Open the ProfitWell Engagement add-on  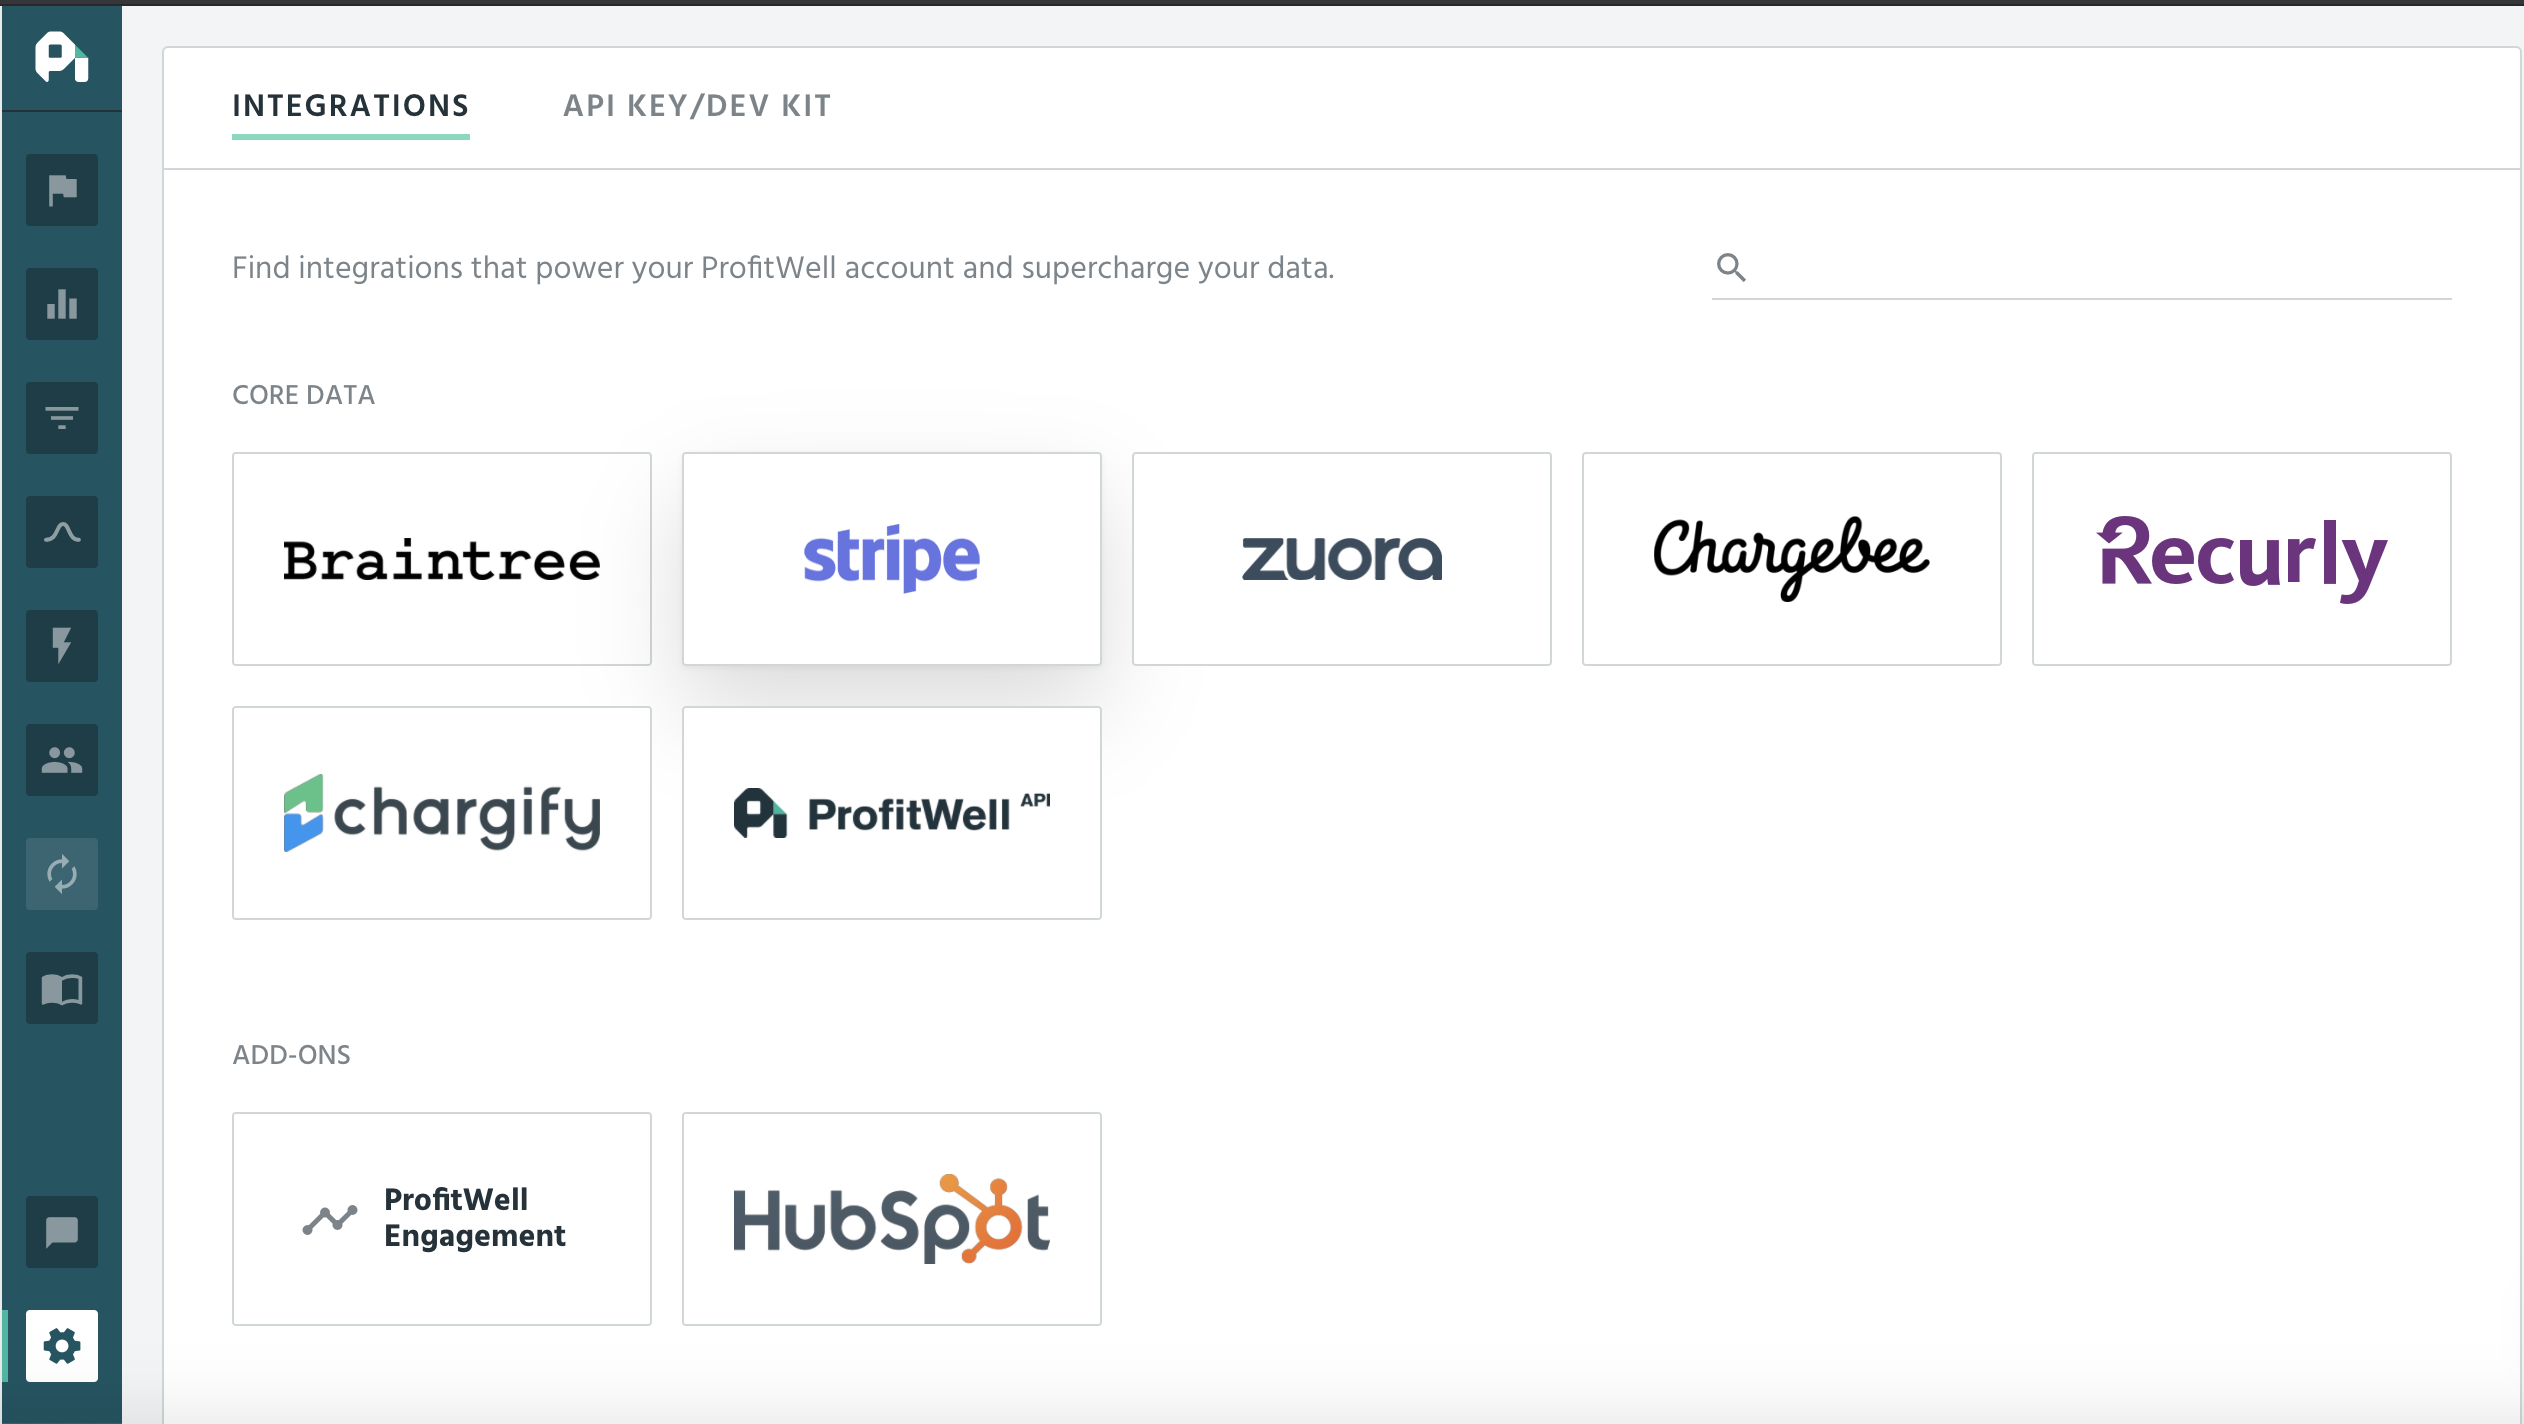tap(442, 1219)
